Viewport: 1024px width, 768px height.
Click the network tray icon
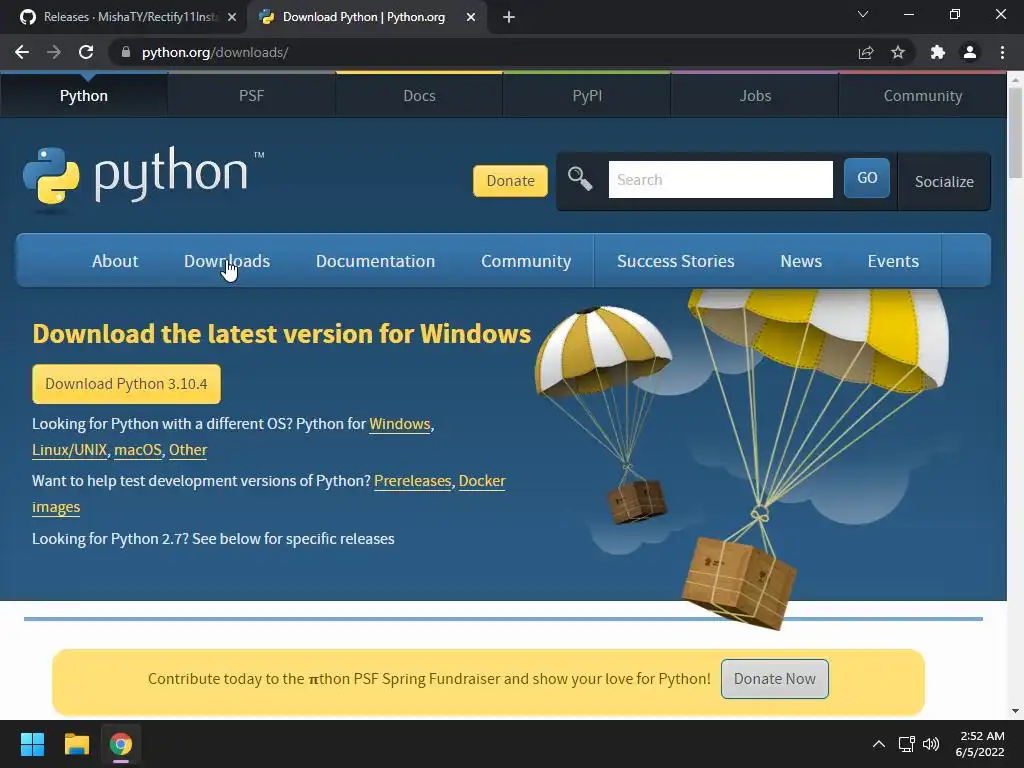[906, 744]
